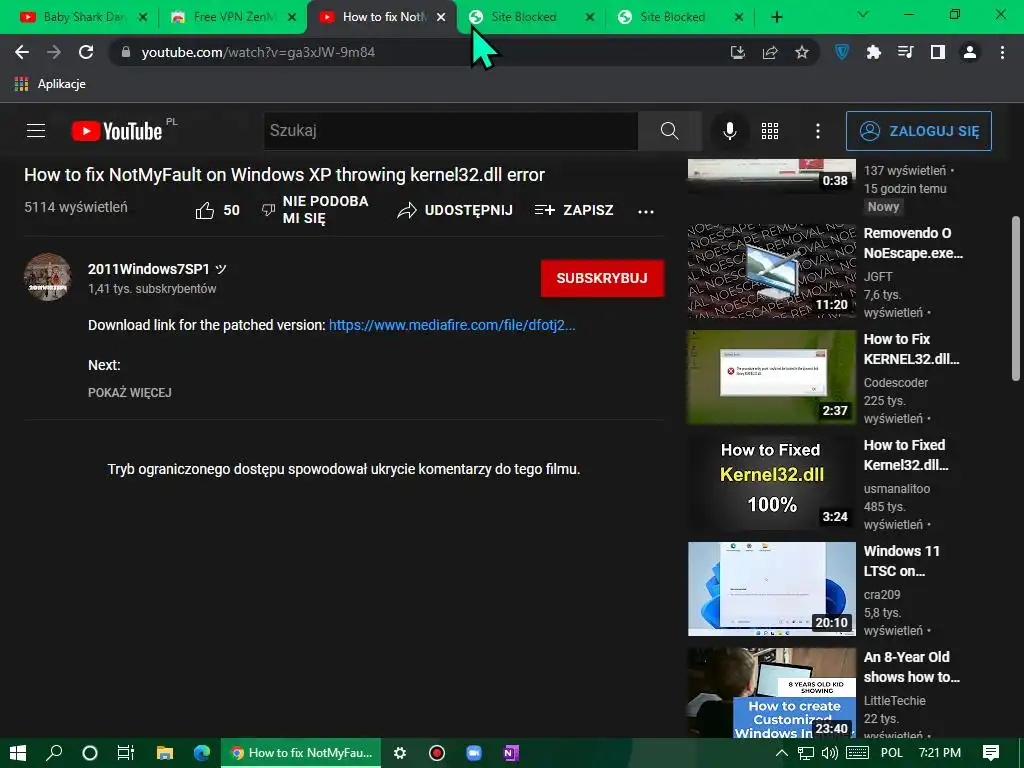Focus the Szukaj search field
The height and width of the screenshot is (768, 1024).
point(451,131)
